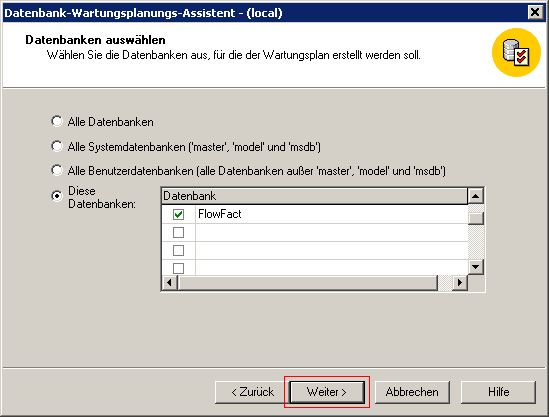
Task: Select the 'Alle Datenbanken' radio option
Action: pos(57,121)
